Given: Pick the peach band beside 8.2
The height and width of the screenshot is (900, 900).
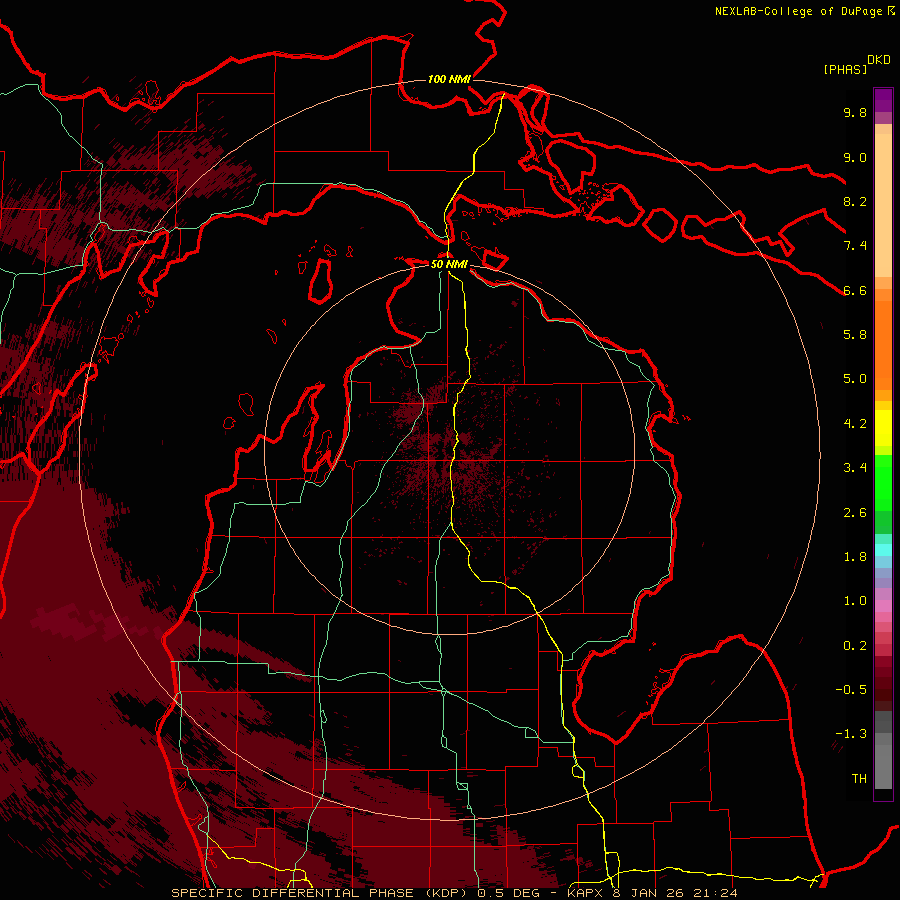Looking at the screenshot, I should [883, 206].
